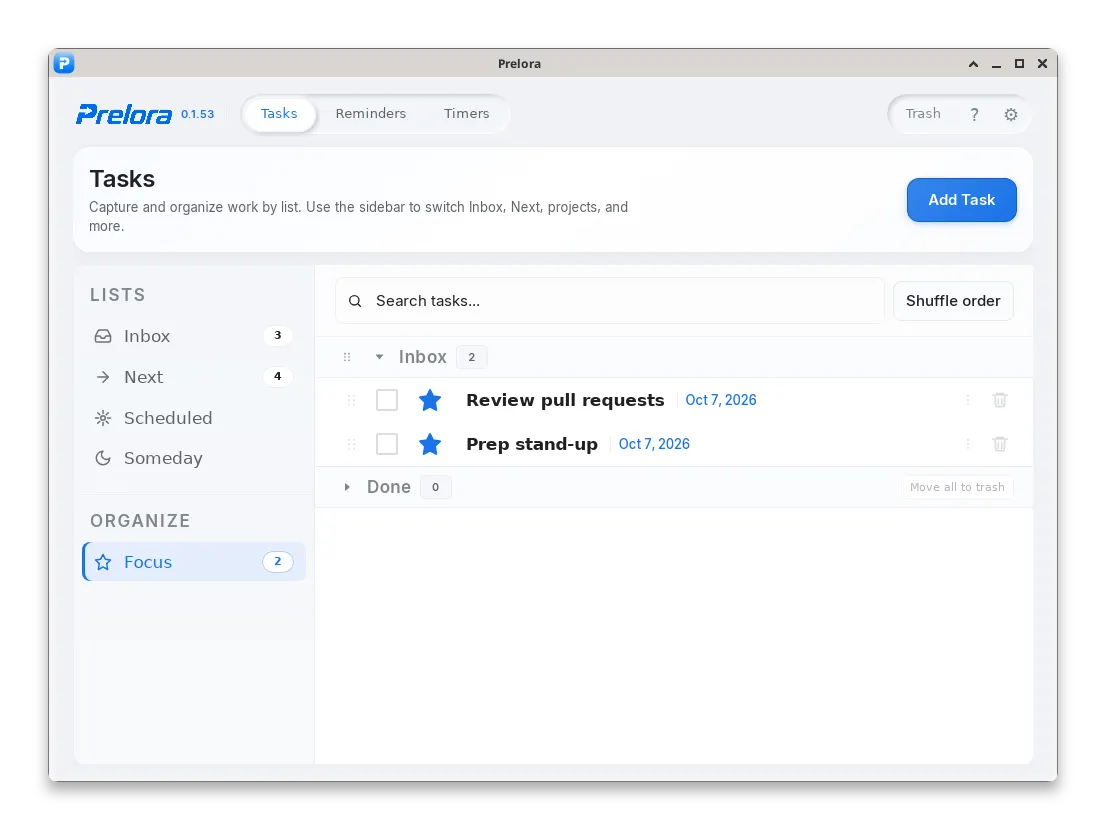The height and width of the screenshot is (830, 1106).
Task: Grab the drag handle of Prep stand-up
Action: (x=351, y=444)
